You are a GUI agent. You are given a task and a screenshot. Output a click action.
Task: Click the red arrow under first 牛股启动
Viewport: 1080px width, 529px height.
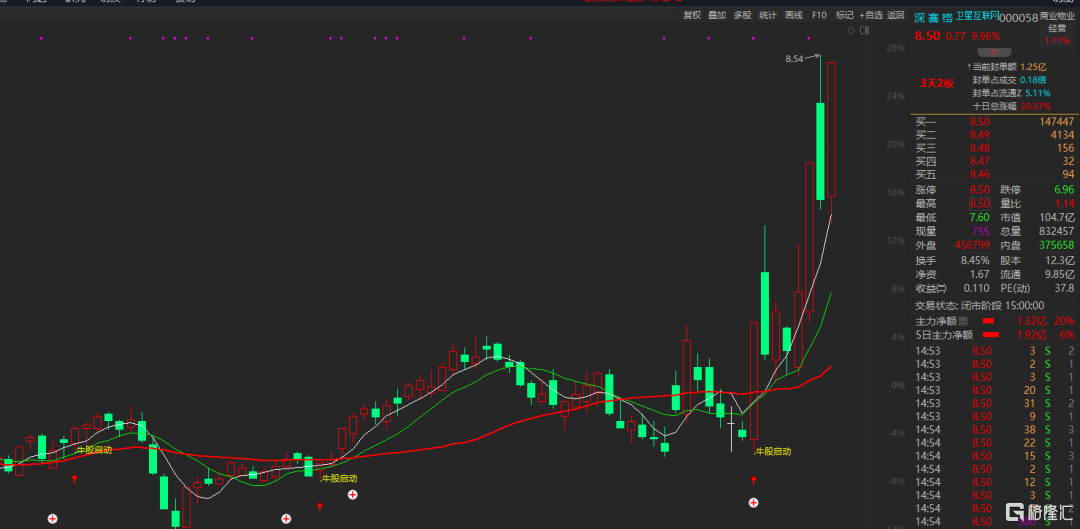pos(75,478)
